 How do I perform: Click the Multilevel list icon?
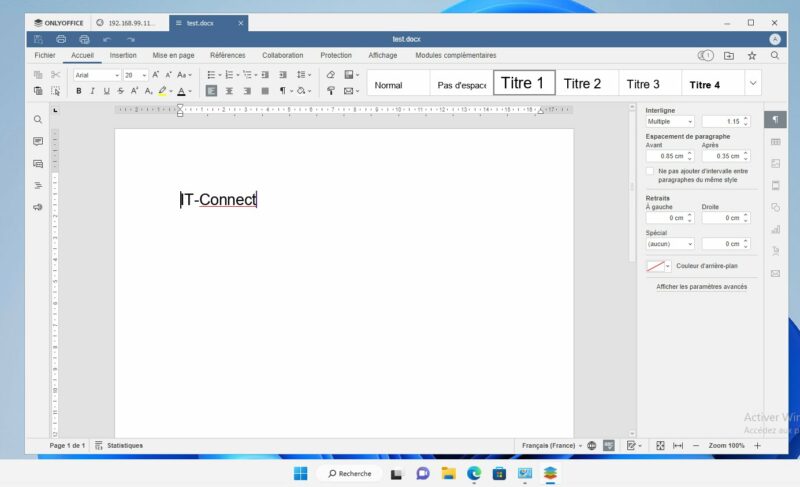(247, 75)
